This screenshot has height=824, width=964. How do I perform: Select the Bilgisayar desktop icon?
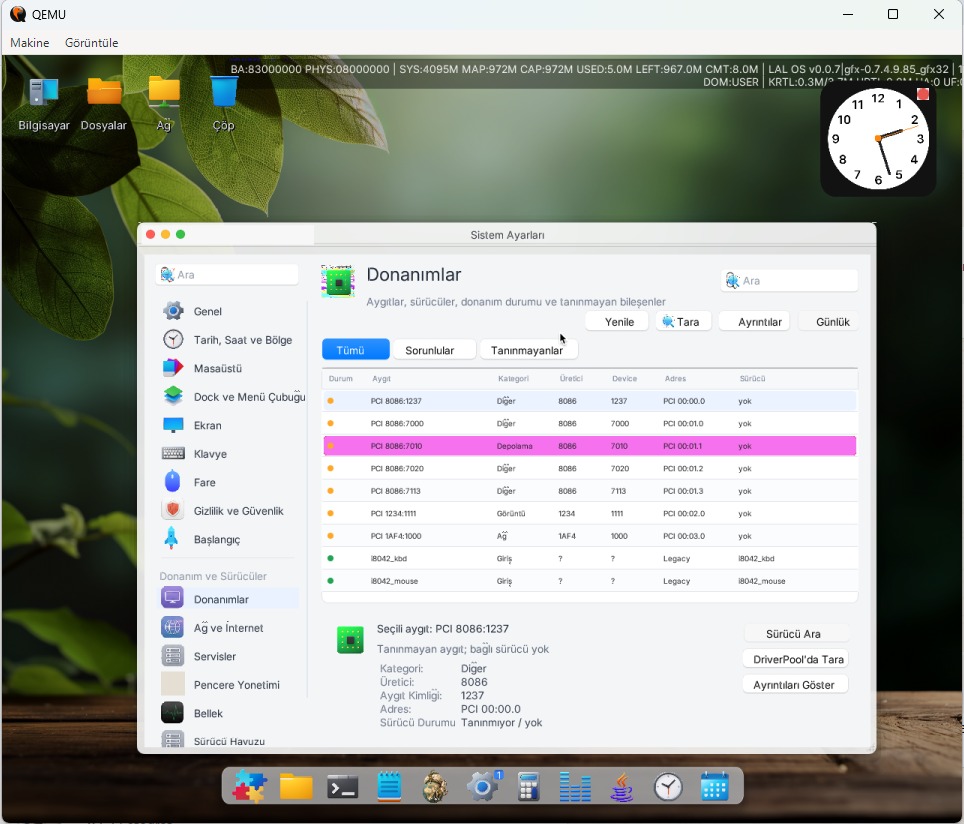pos(44,104)
